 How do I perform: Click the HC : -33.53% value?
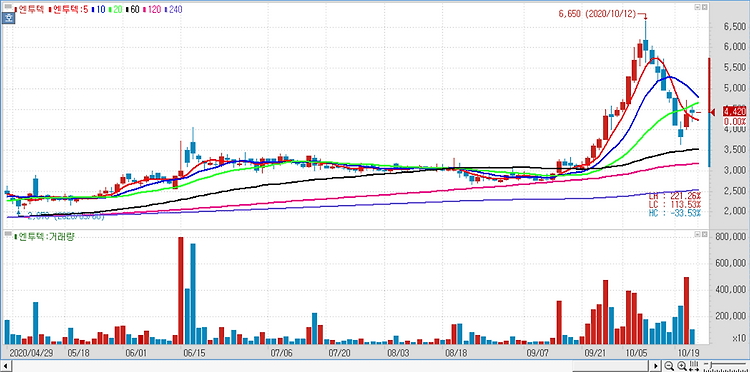point(674,213)
